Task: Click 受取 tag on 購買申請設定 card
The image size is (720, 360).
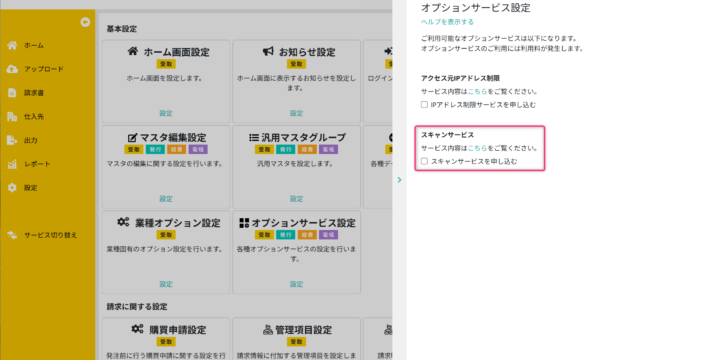Action: coord(166,342)
